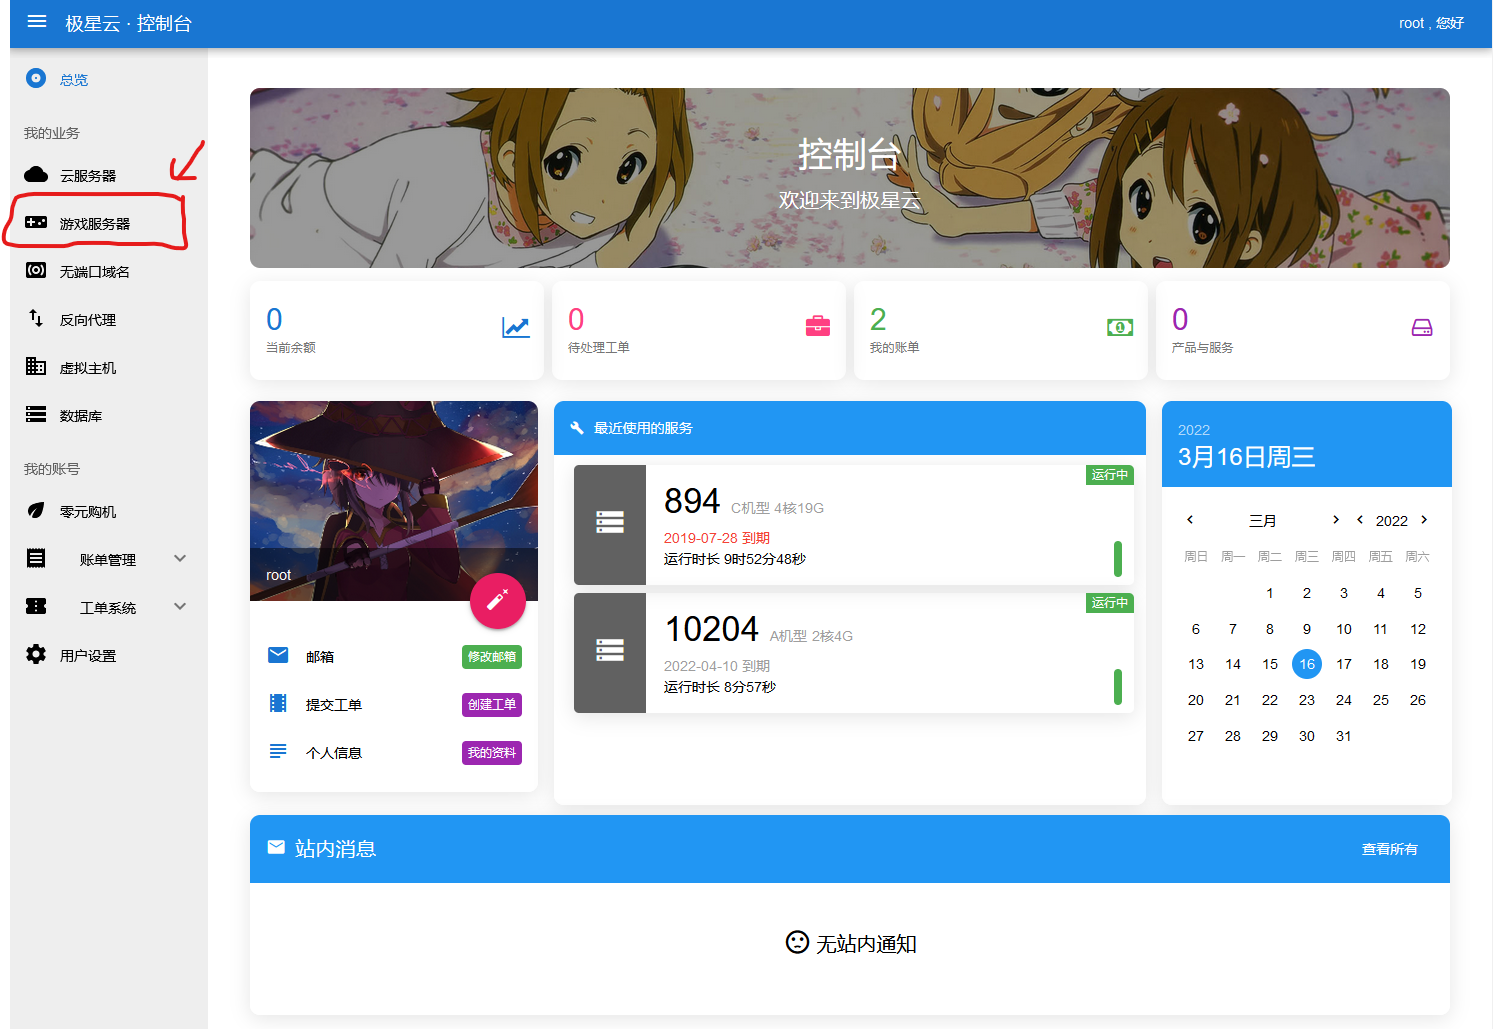Open the hamburger navigation menu
Viewport: 1493px width, 1029px height.
(37, 21)
